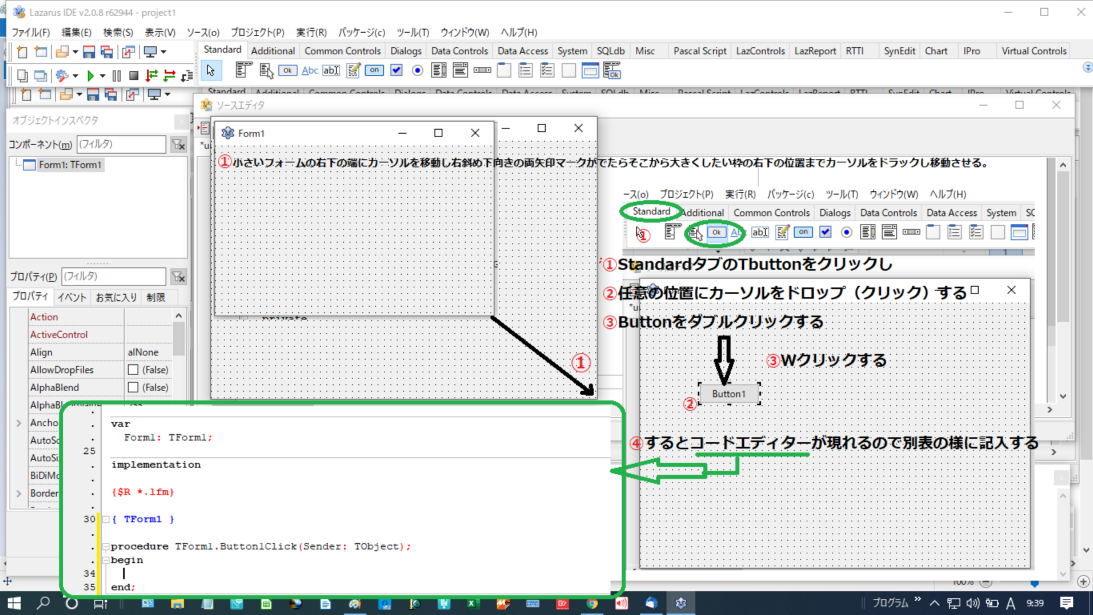Image resolution: width=1093 pixels, height=615 pixels.
Task: Select Form1: TForm1 in the component tree
Action: point(70,165)
